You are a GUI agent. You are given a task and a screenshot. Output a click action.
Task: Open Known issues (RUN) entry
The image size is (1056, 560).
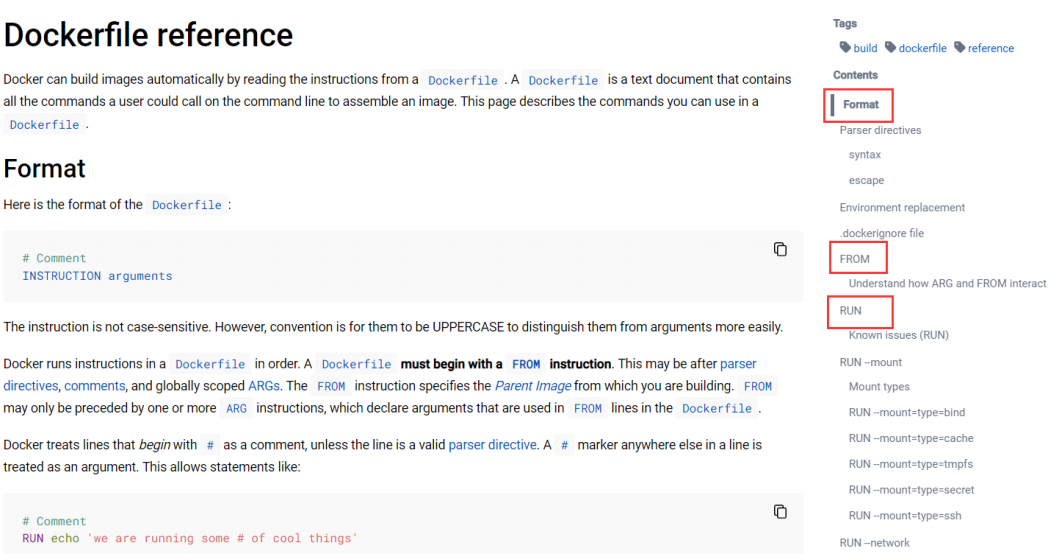tap(898, 335)
